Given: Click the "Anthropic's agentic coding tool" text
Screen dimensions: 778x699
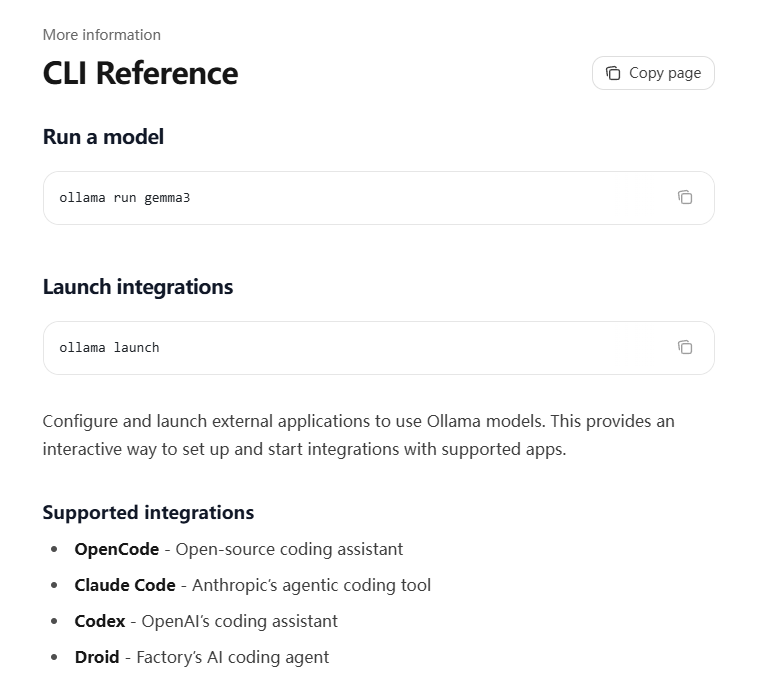Looking at the screenshot, I should click(x=311, y=585).
